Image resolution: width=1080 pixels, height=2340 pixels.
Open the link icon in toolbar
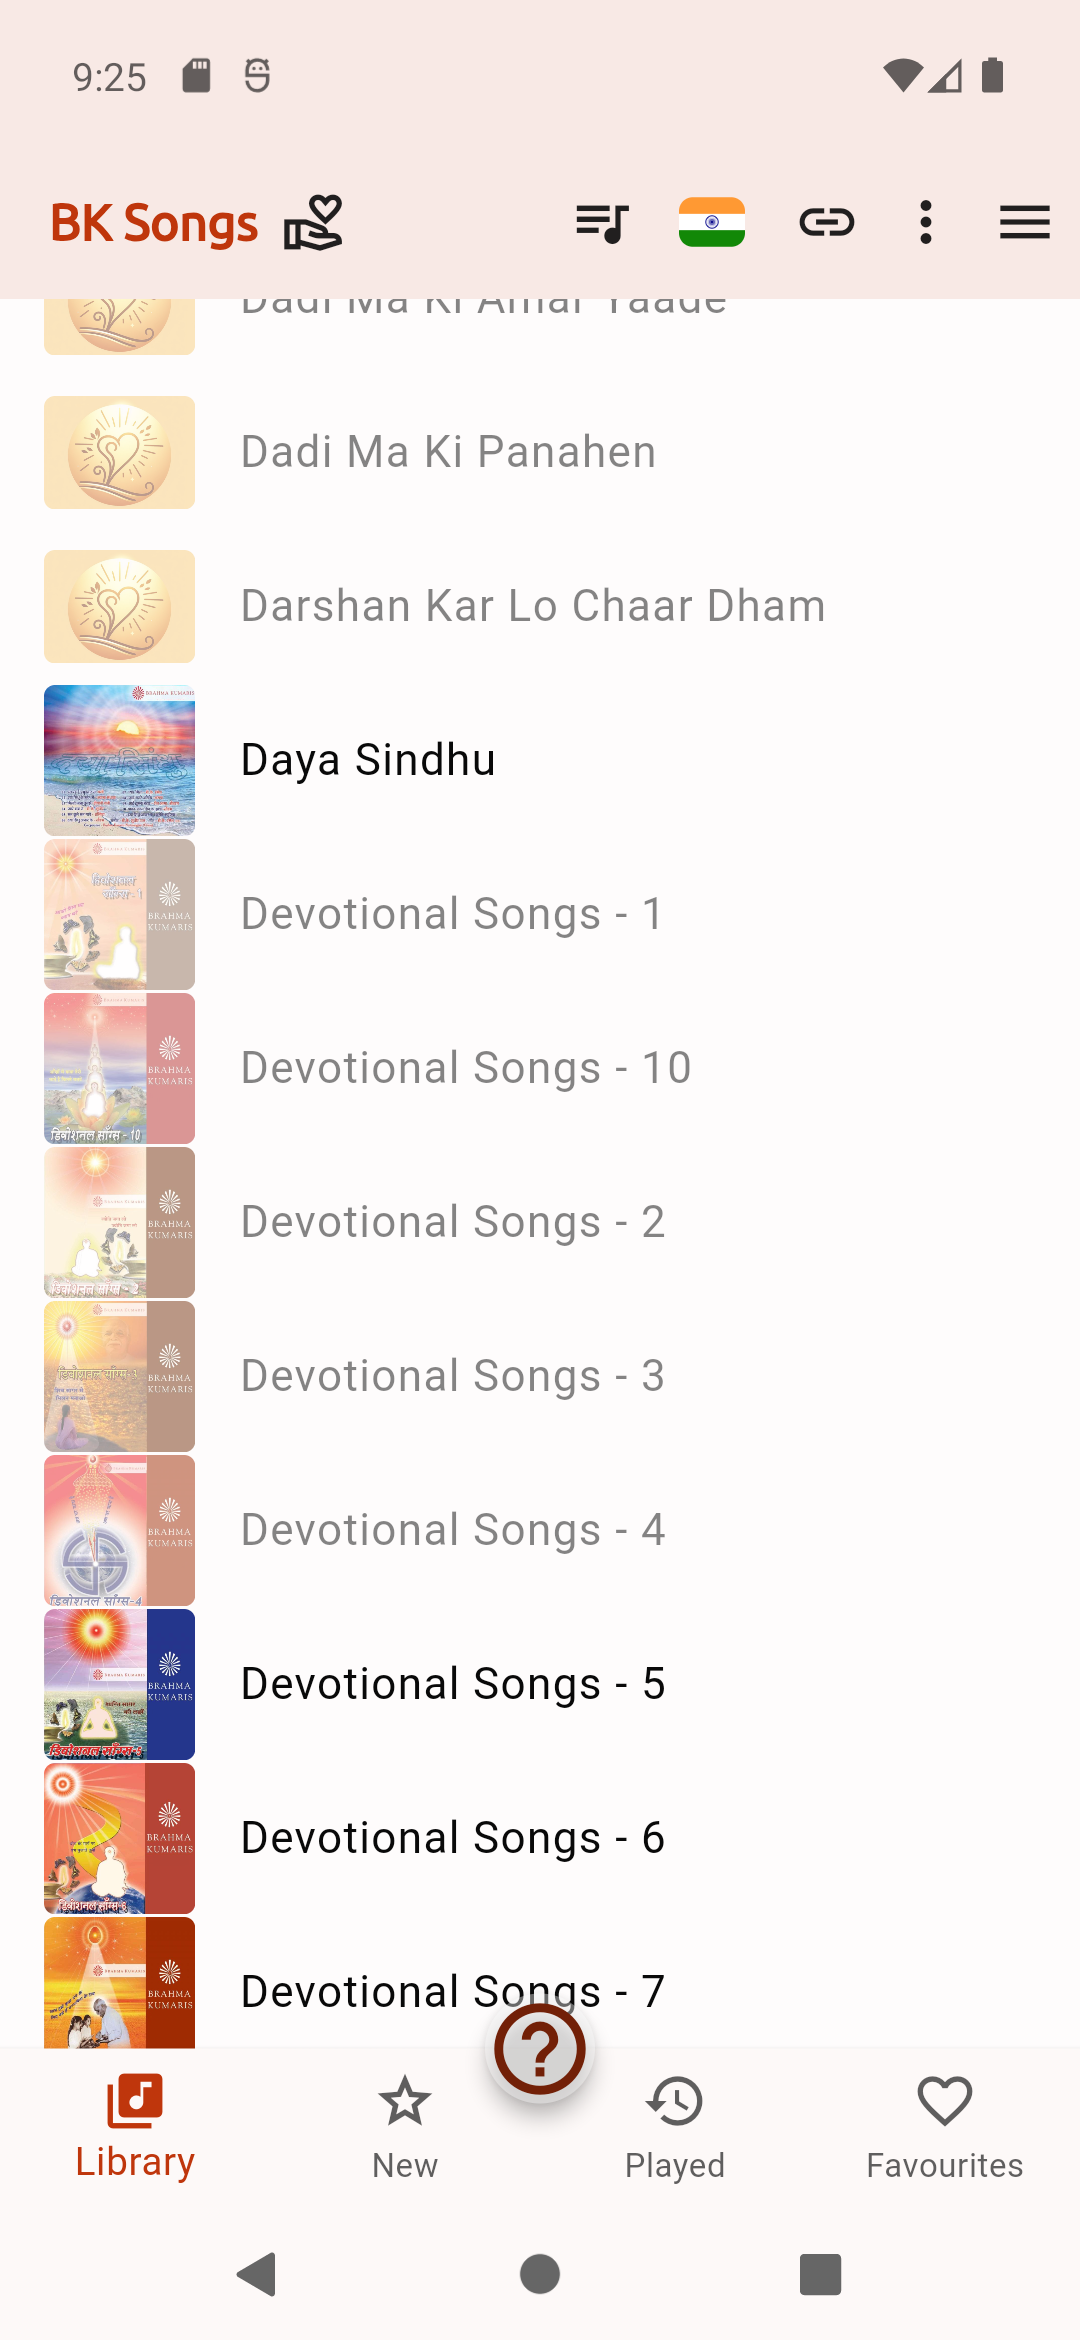click(x=827, y=222)
